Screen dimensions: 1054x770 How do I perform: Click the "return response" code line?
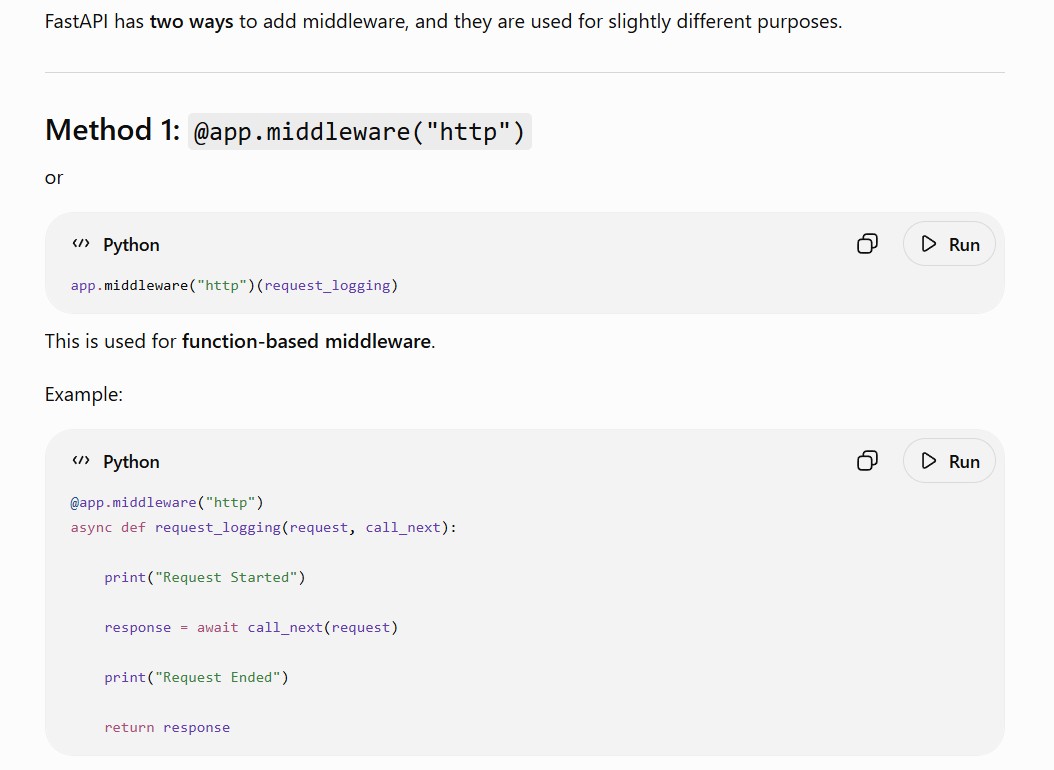tap(167, 727)
